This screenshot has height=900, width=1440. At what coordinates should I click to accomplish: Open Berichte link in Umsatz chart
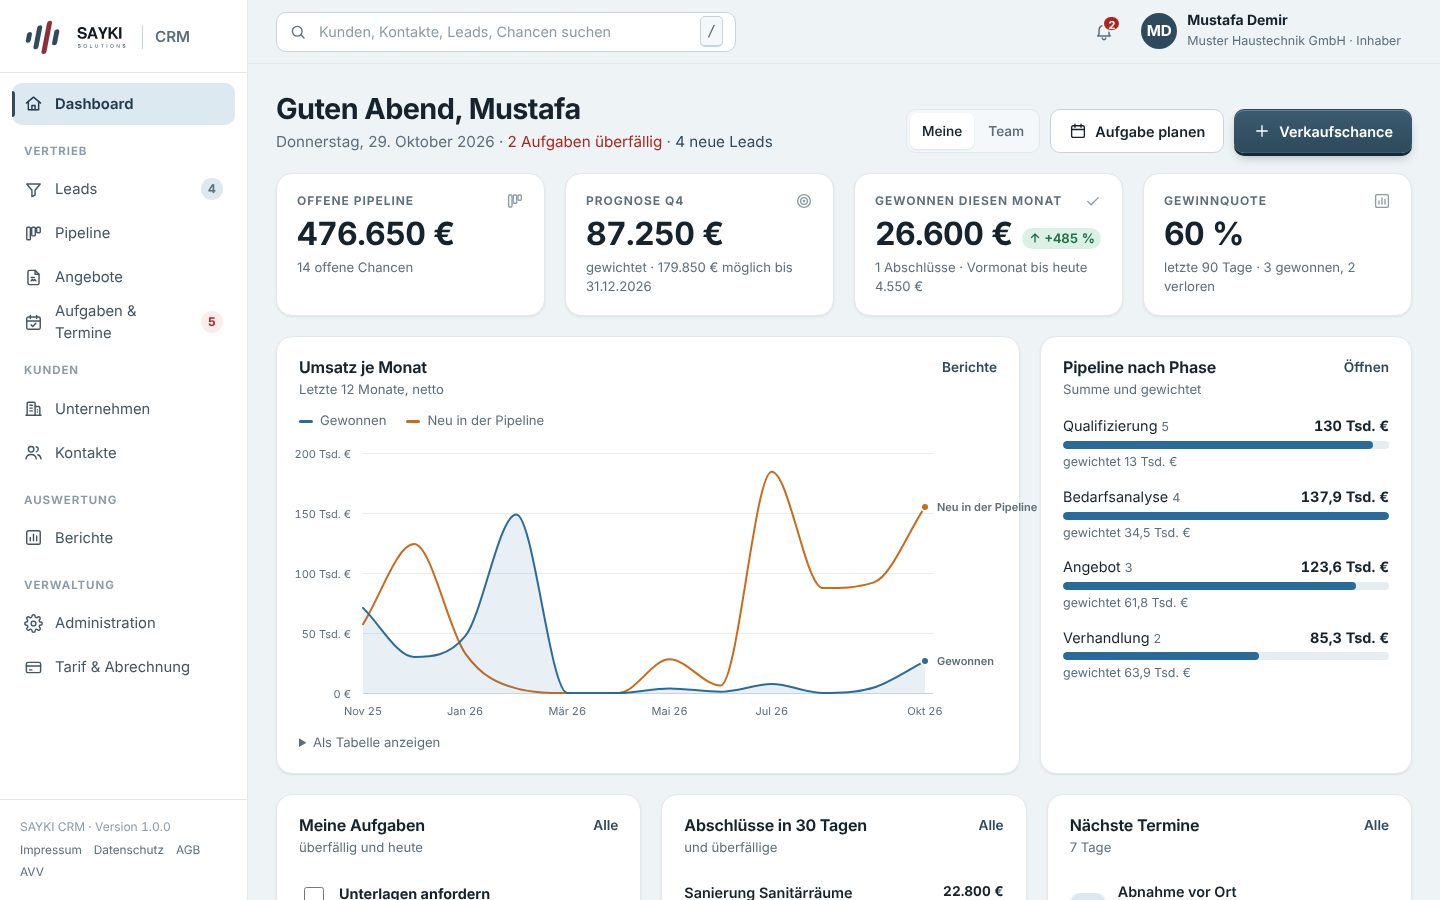pyautogui.click(x=969, y=367)
